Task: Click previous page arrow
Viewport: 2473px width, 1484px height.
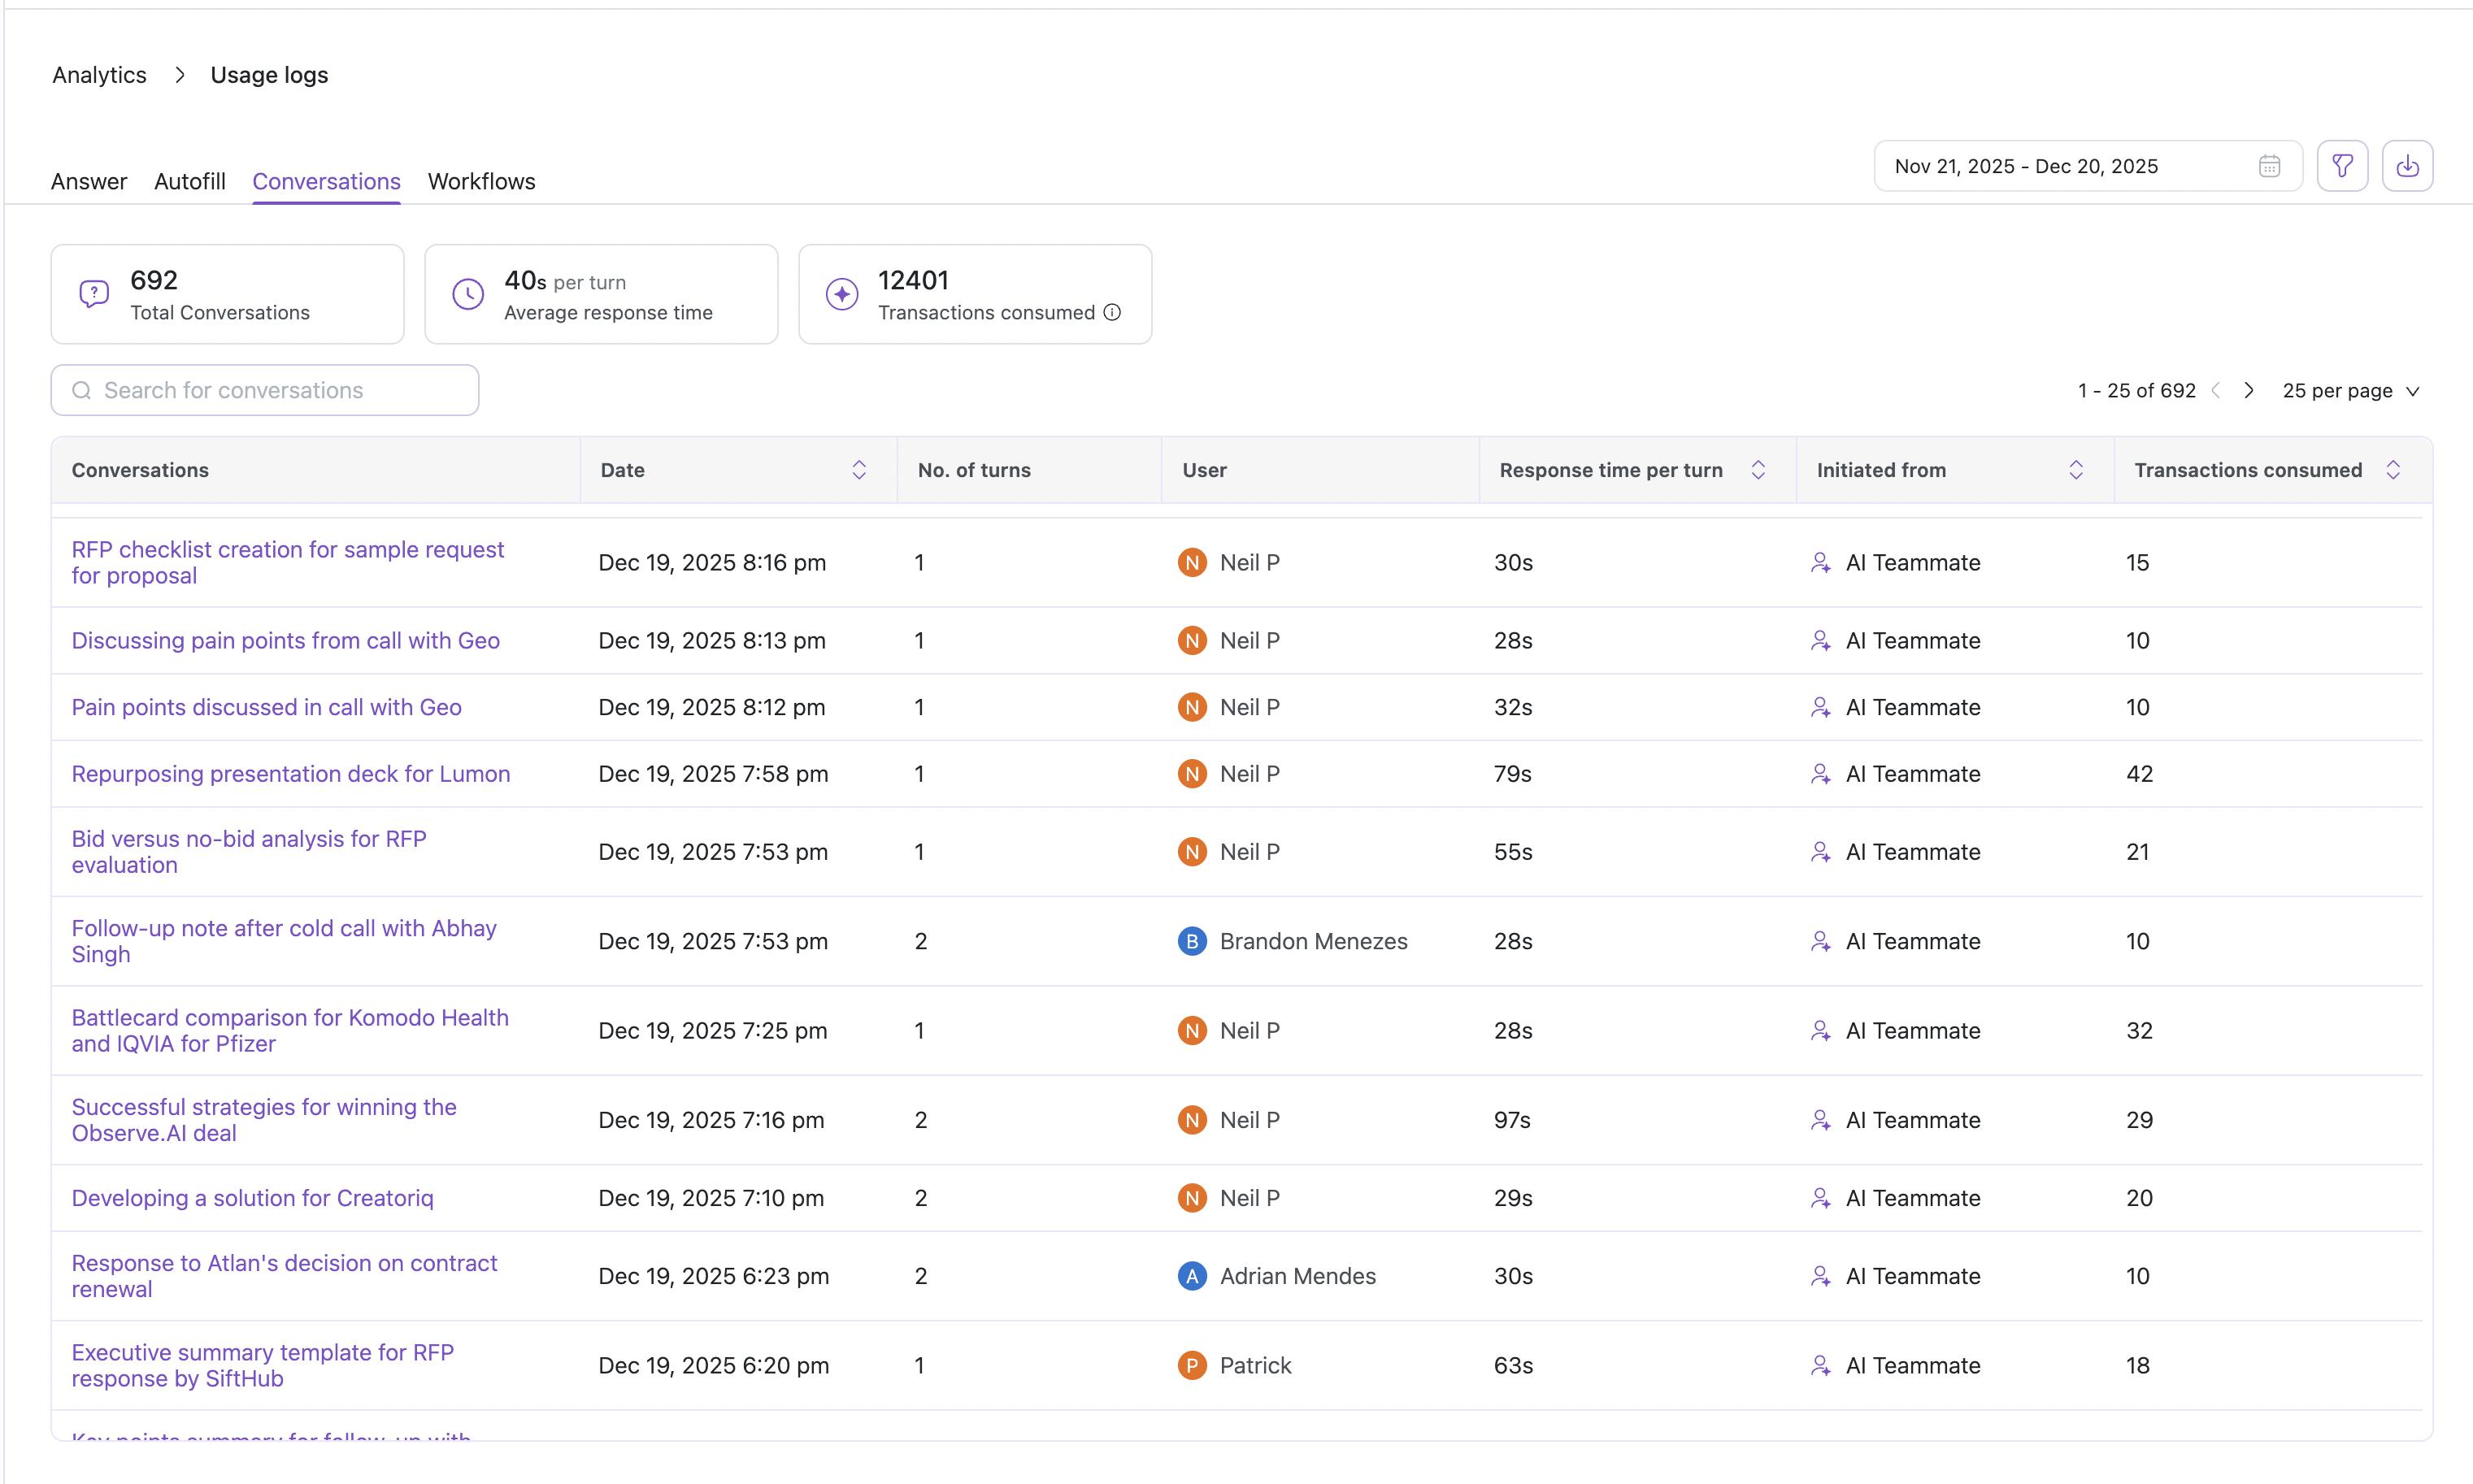Action: [2216, 391]
